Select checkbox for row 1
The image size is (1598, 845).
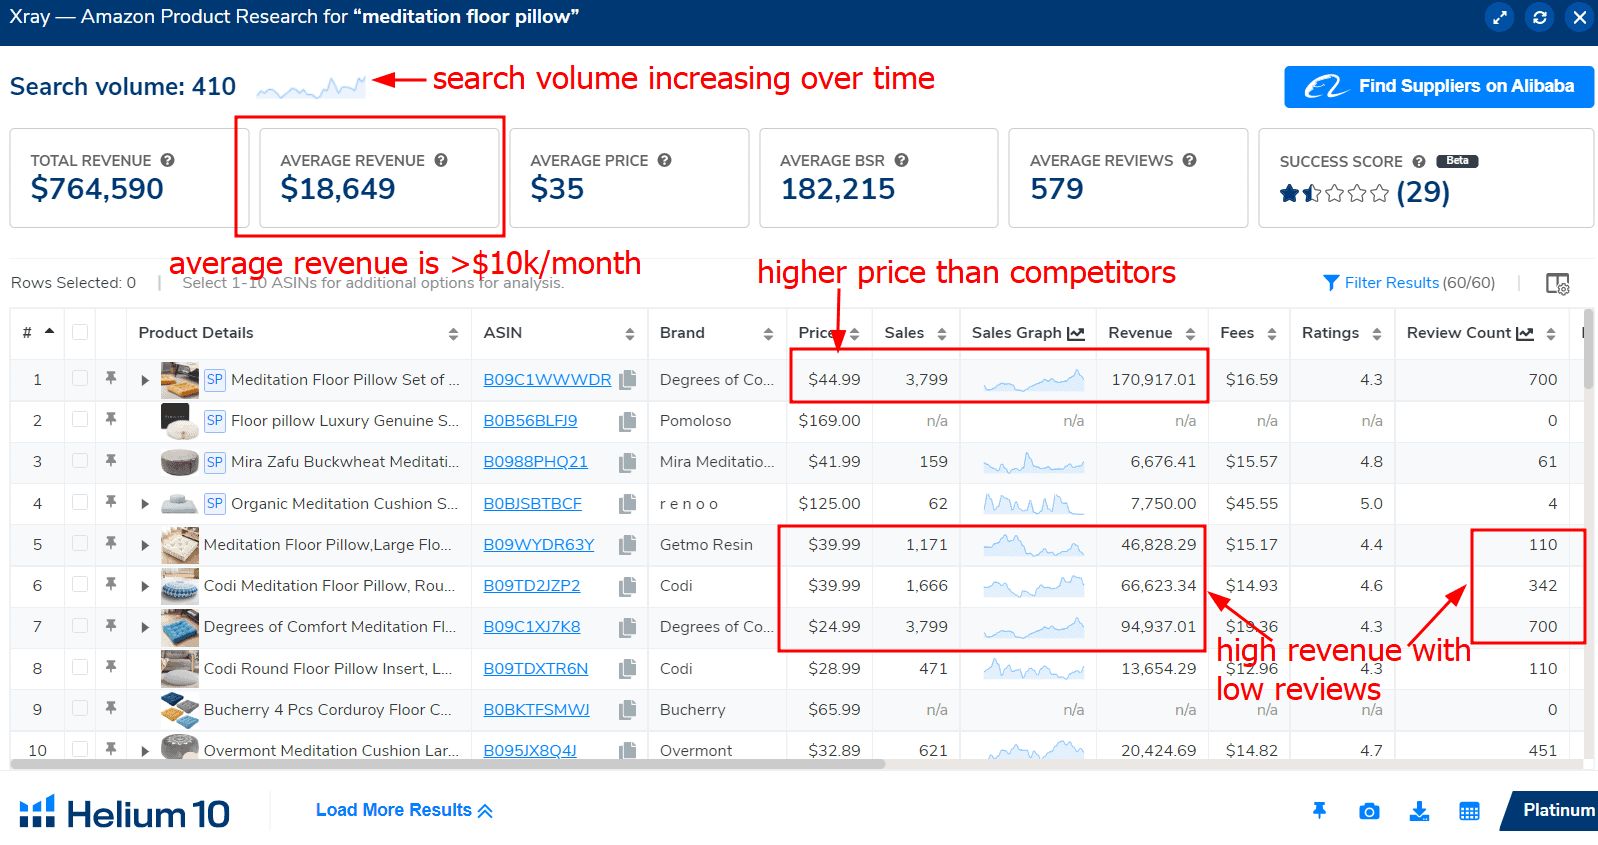80,378
